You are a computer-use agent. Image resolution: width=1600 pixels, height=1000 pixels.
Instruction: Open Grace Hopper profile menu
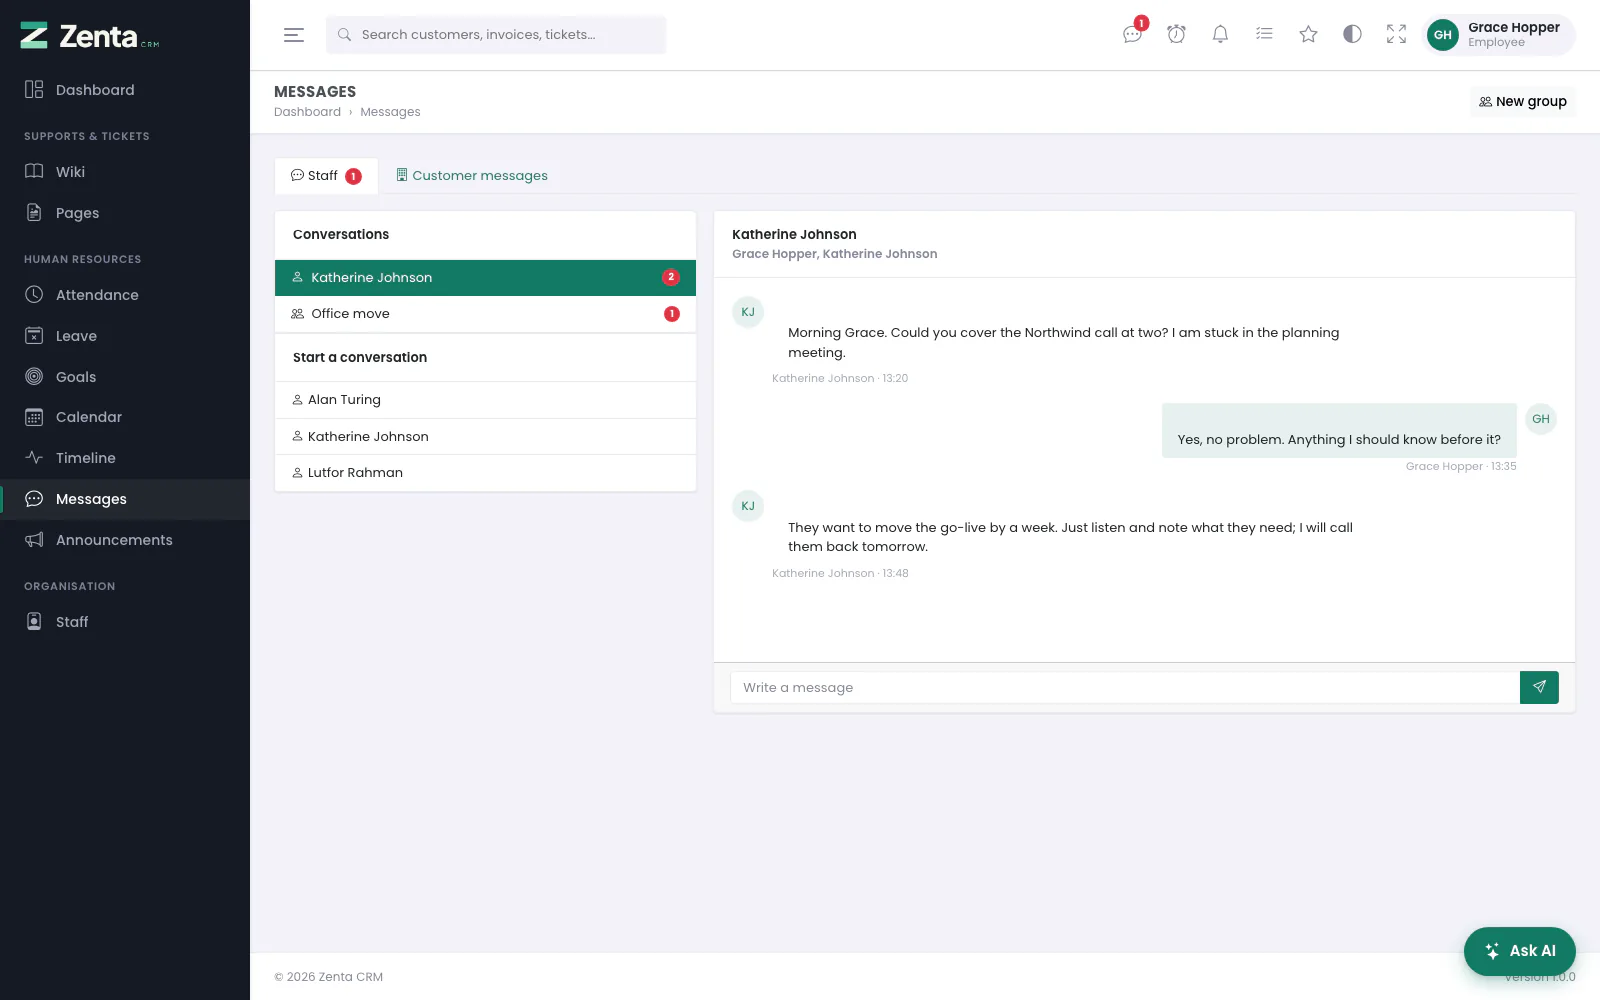(1499, 35)
